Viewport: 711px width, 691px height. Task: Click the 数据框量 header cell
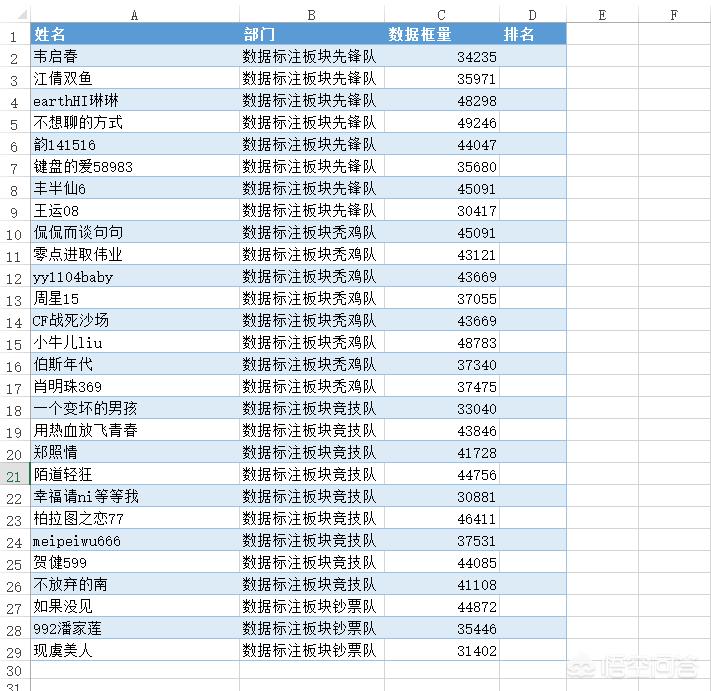(x=442, y=34)
